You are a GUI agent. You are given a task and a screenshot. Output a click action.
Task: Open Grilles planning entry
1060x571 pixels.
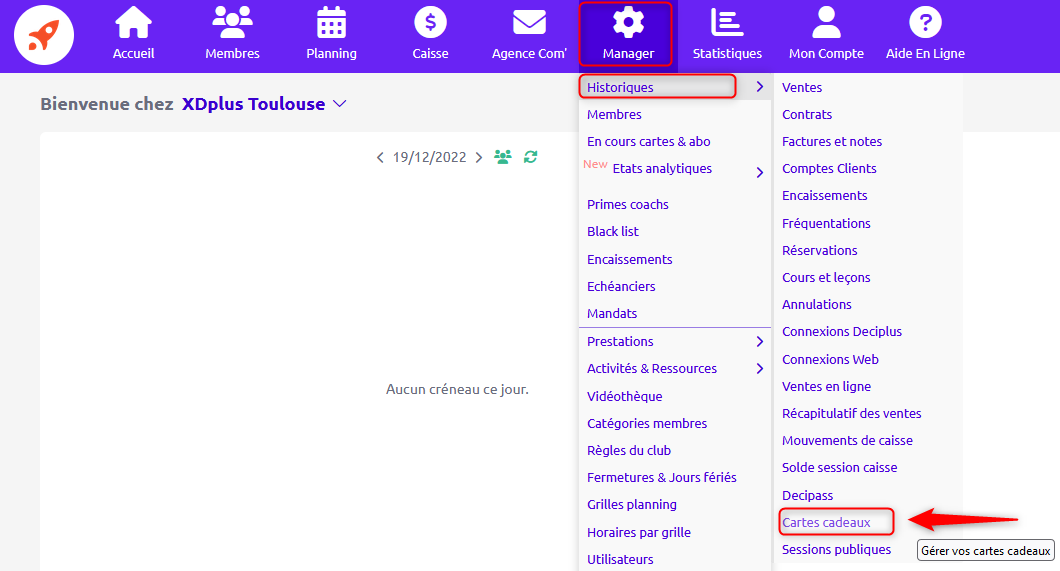click(631, 505)
